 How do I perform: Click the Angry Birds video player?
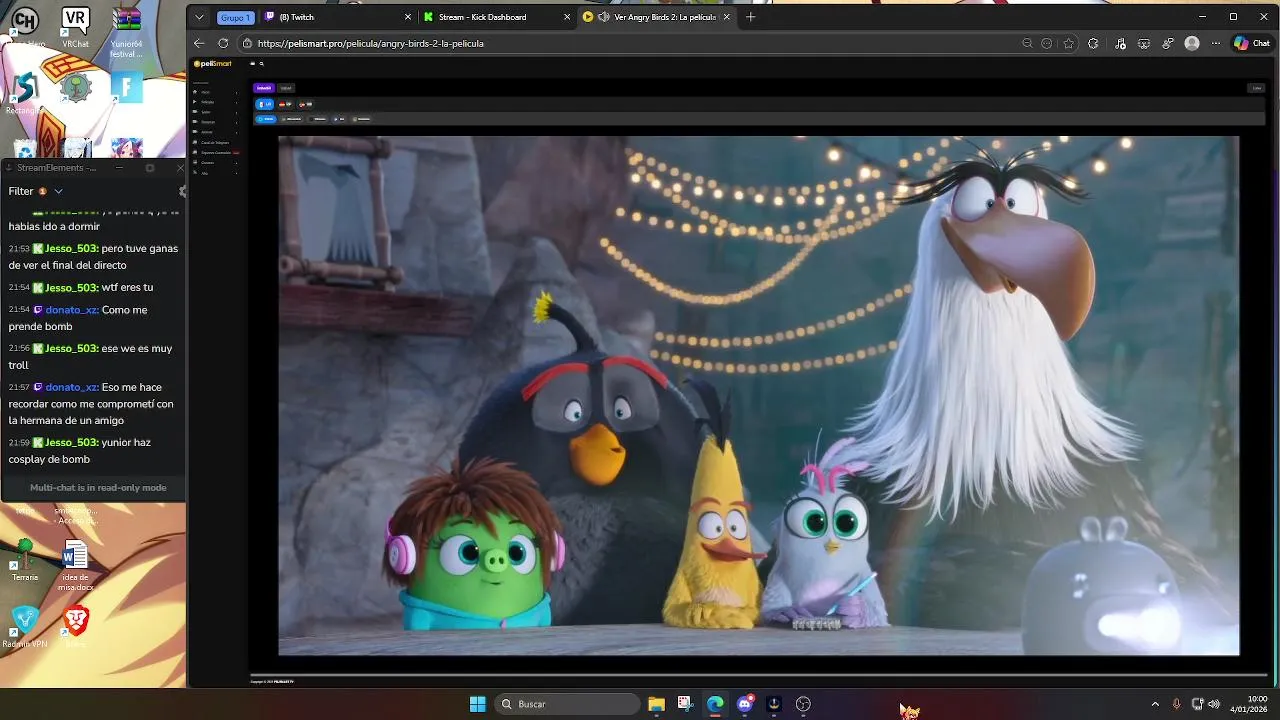pyautogui.click(x=758, y=396)
